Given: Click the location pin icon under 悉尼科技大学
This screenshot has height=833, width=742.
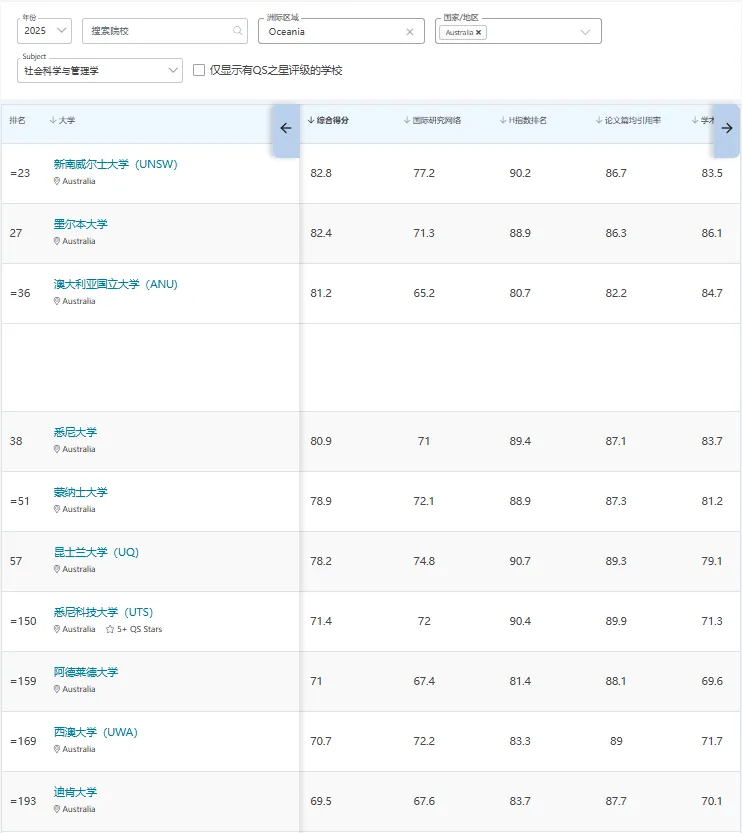Looking at the screenshot, I should coord(57,630).
